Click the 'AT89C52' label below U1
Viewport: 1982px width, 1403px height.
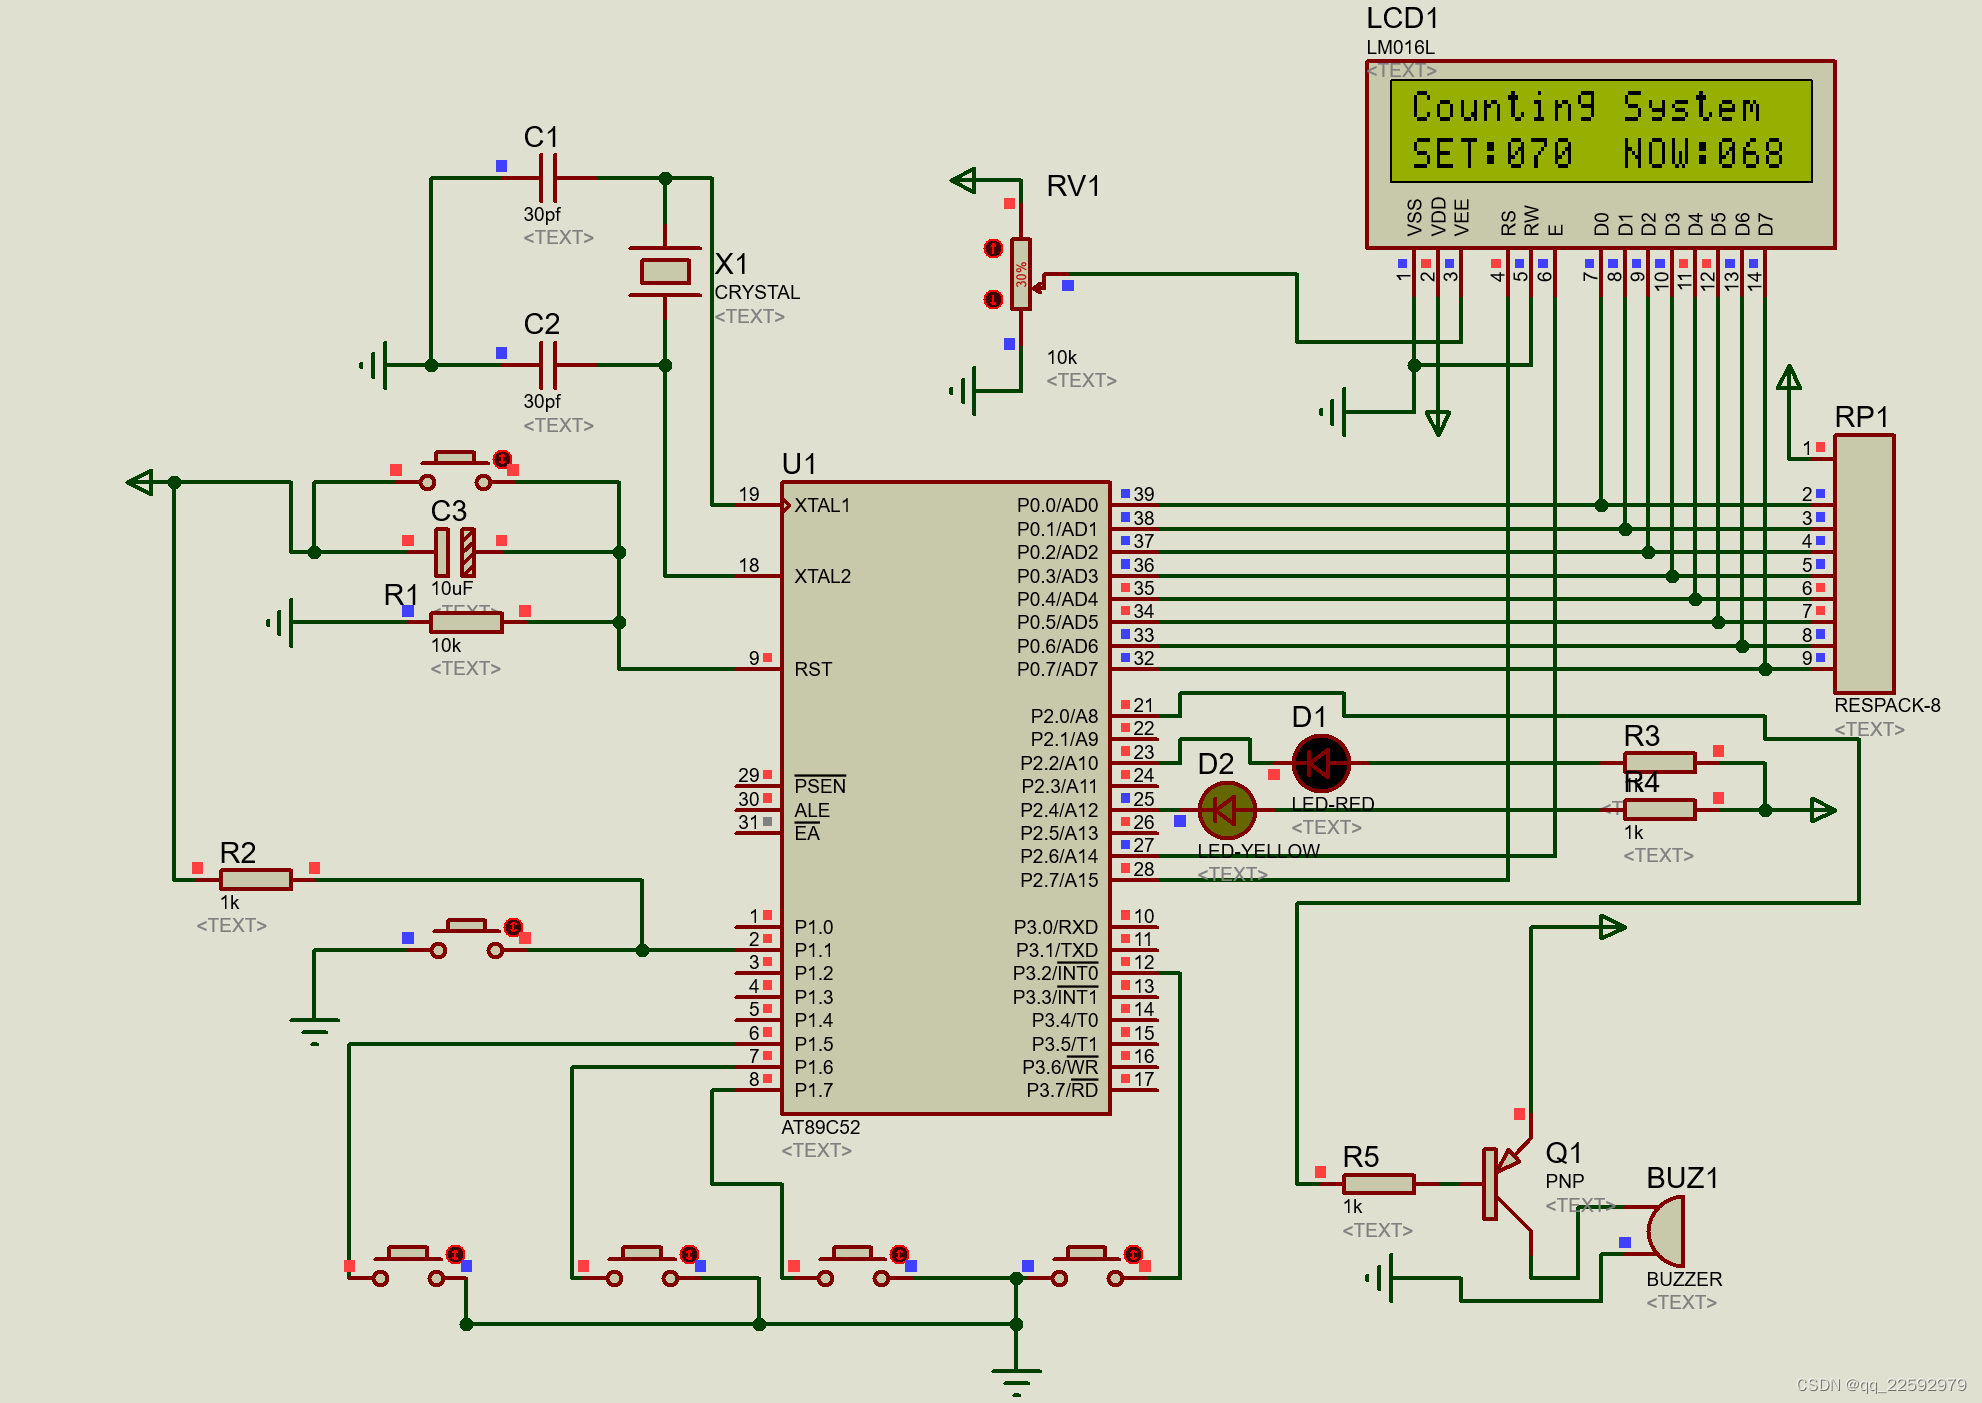(x=820, y=1127)
